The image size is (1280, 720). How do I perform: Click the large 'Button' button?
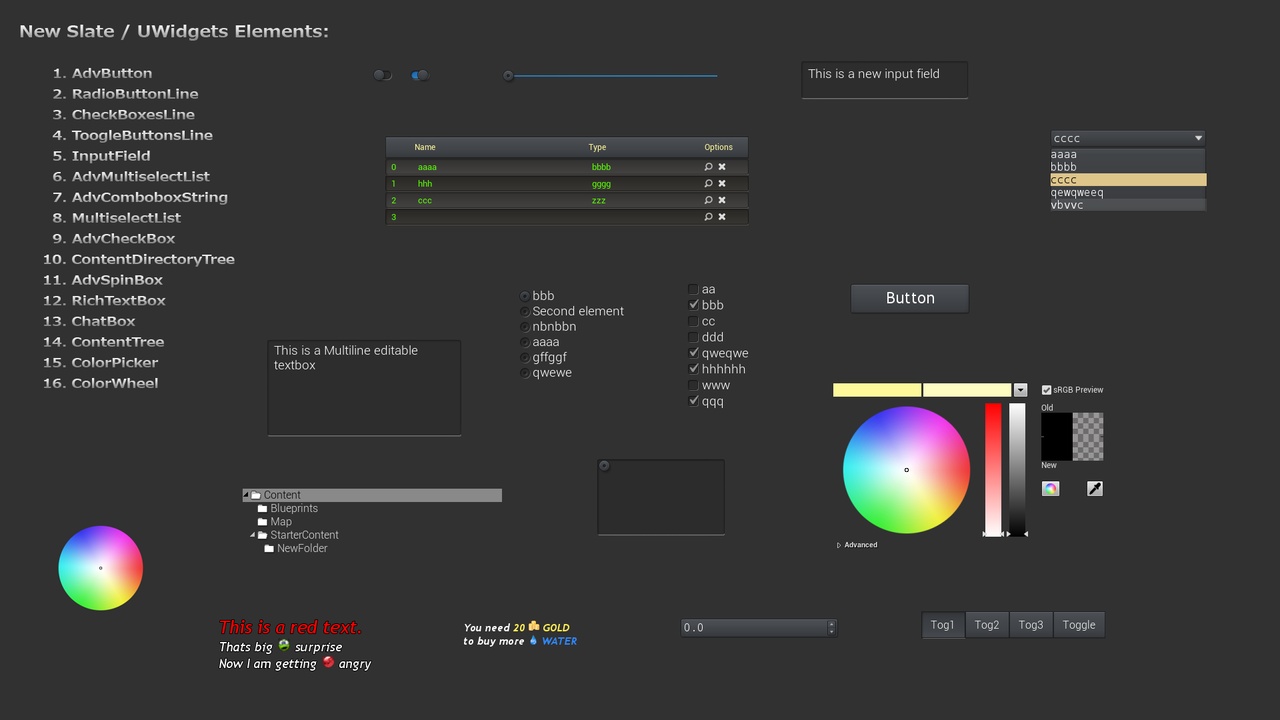[x=910, y=298]
